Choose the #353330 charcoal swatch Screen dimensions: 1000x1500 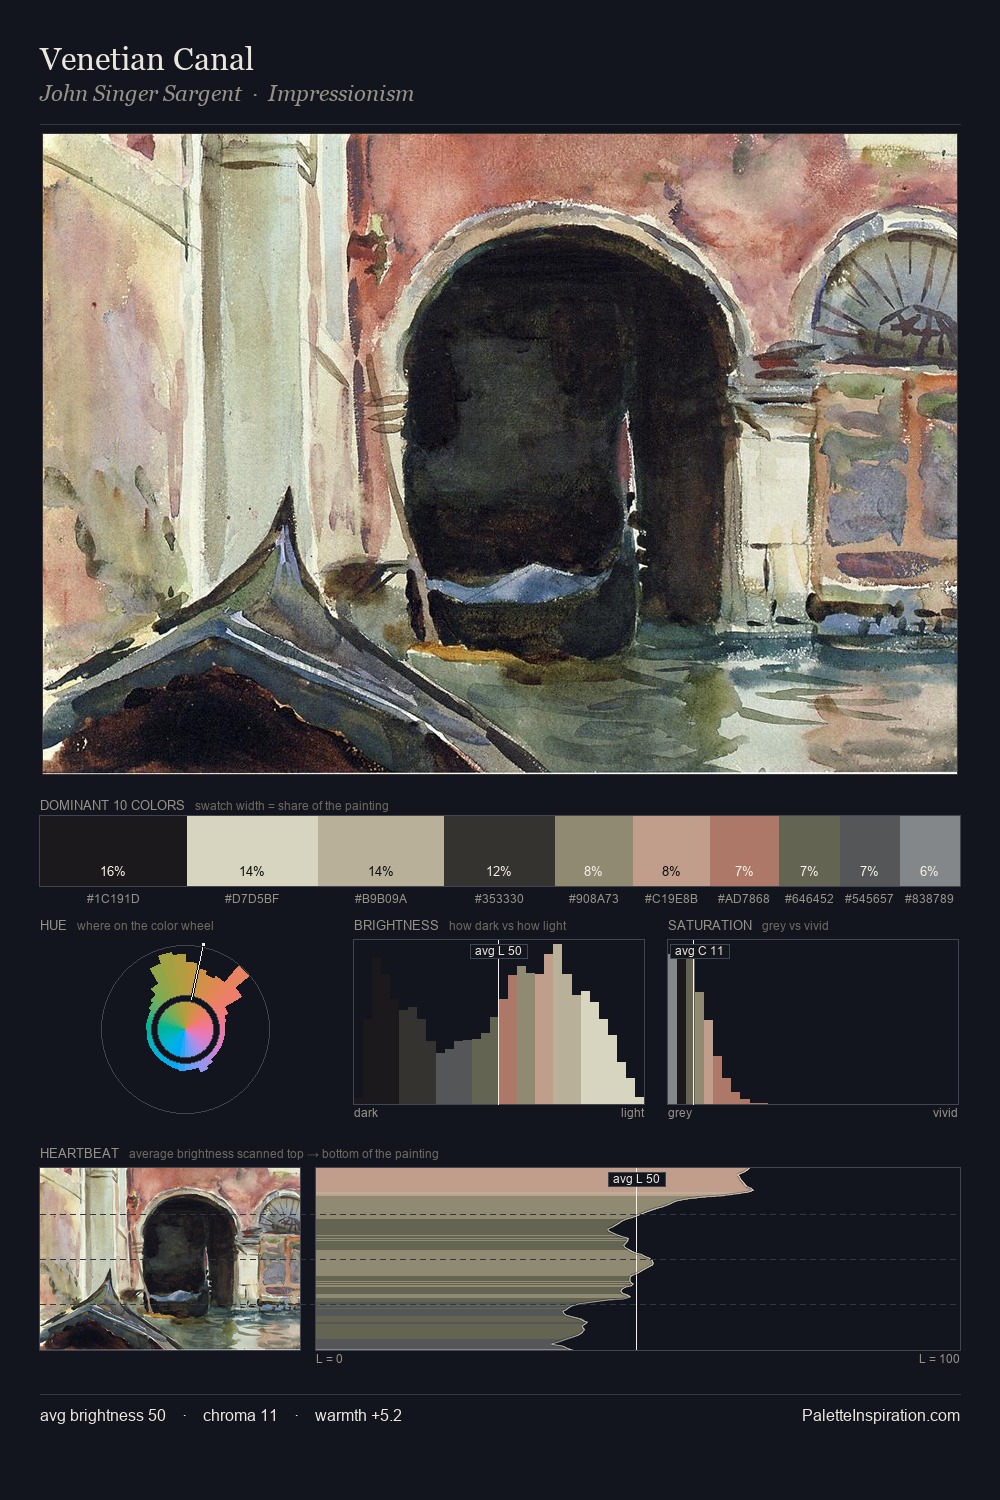click(499, 851)
